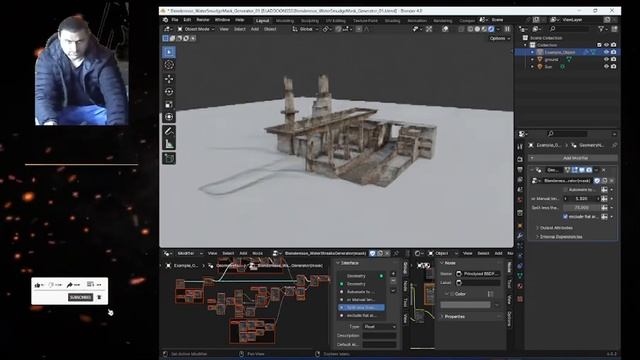Click the Description input field in Interface panel

(380, 336)
